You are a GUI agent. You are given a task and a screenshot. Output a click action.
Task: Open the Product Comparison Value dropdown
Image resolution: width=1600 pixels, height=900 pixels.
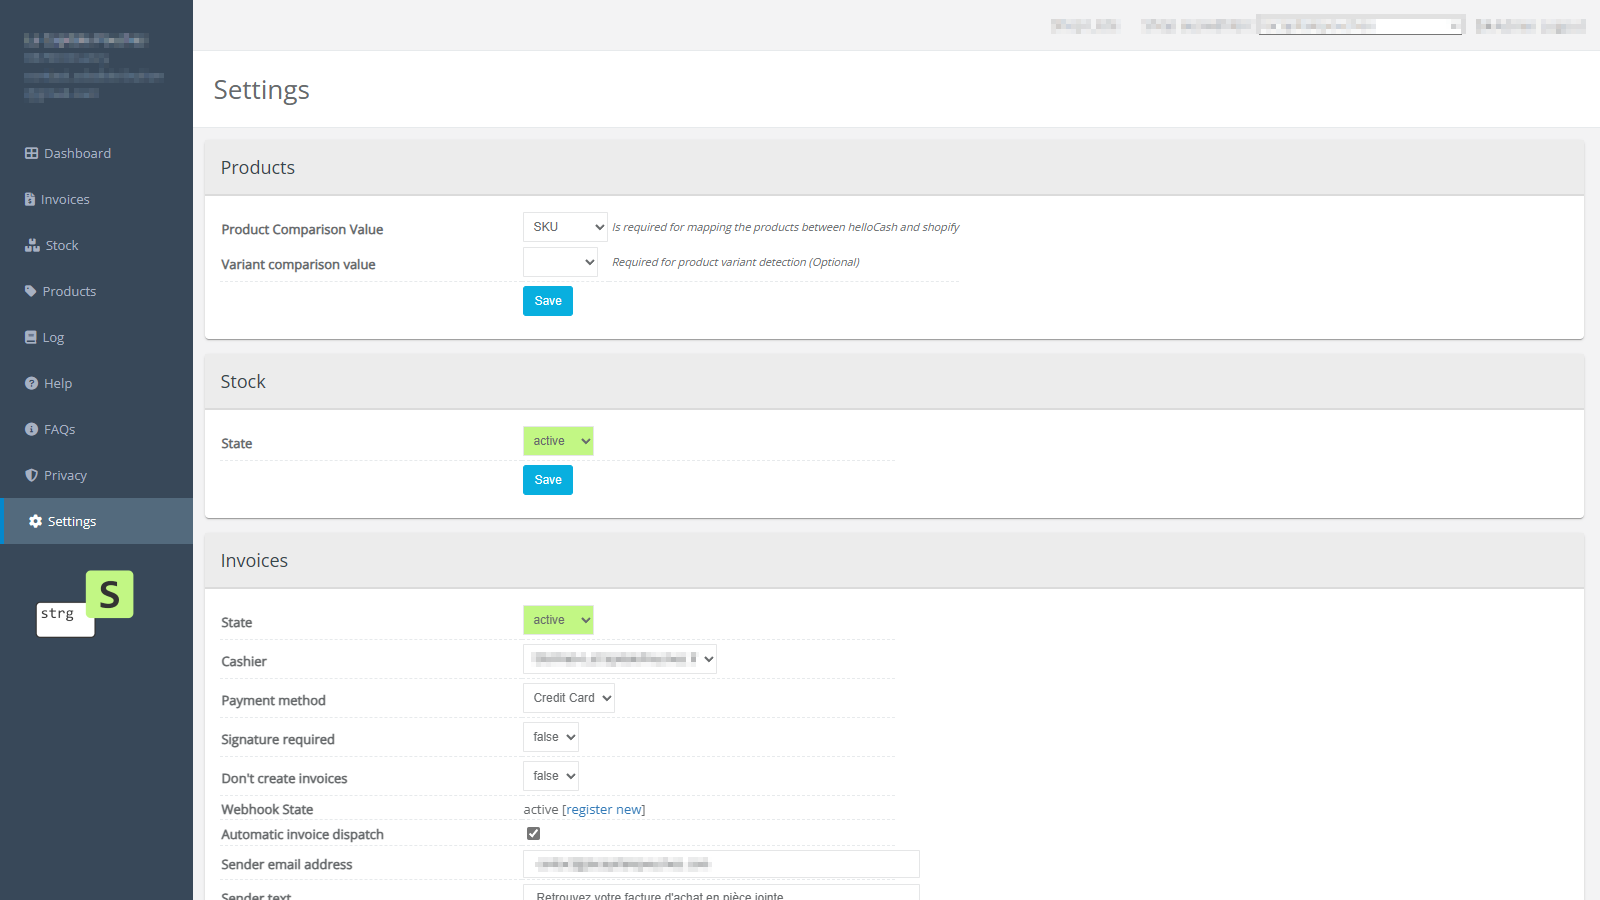pyautogui.click(x=564, y=226)
